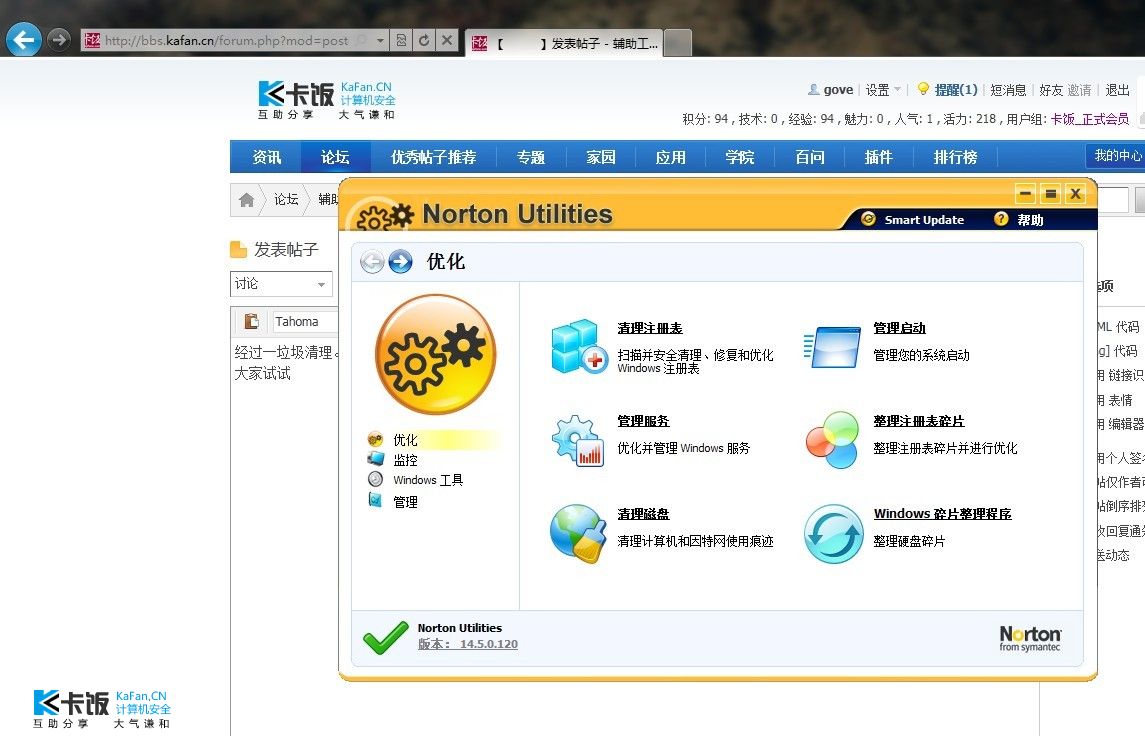Screen dimensions: 1145x736
Task: Go to 资讯 in the navigation bar
Action: point(267,157)
